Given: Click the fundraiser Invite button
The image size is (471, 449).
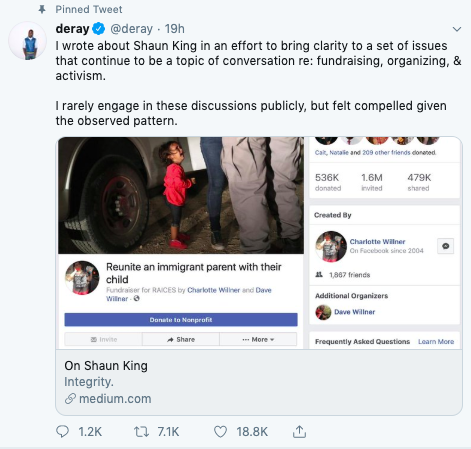Looking at the screenshot, I should pyautogui.click(x=103, y=339).
